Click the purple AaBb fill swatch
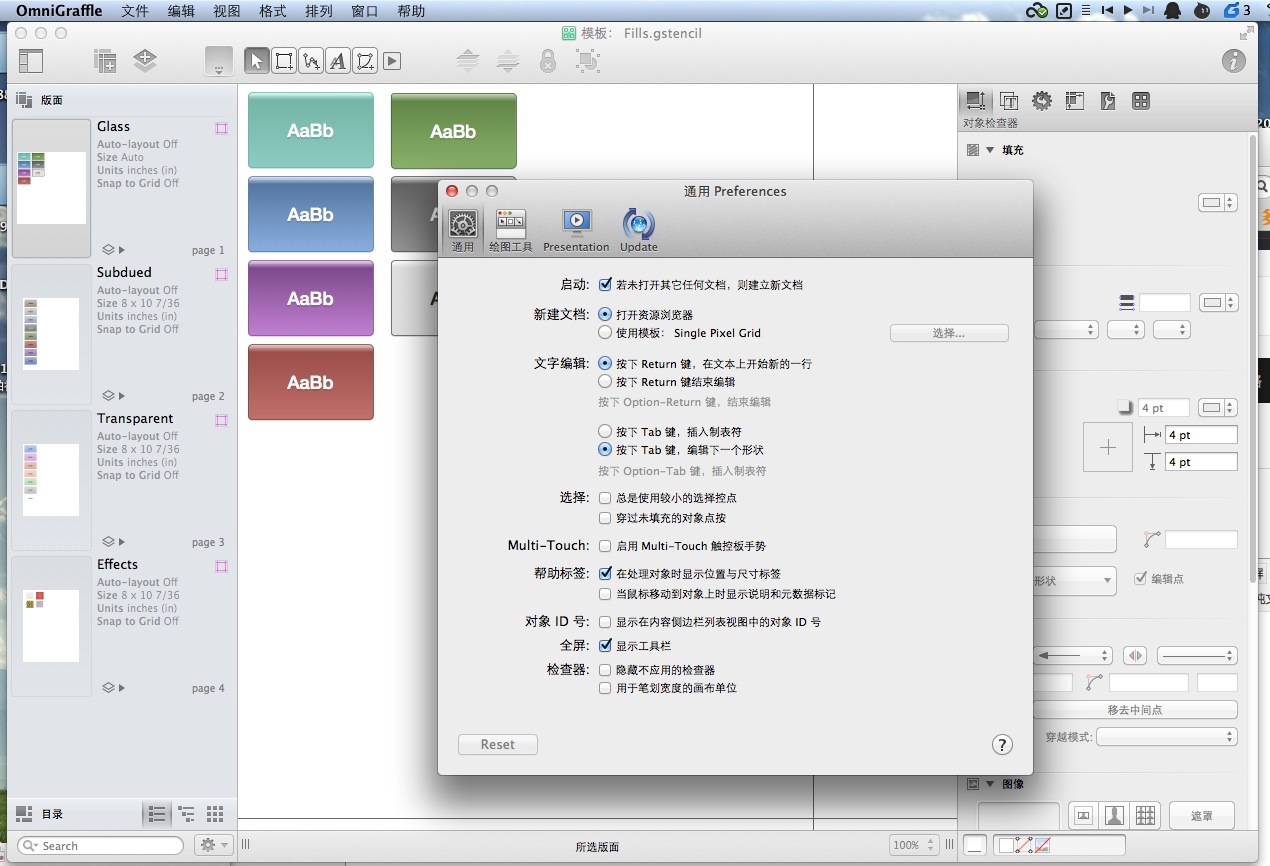The image size is (1270, 866). click(311, 298)
